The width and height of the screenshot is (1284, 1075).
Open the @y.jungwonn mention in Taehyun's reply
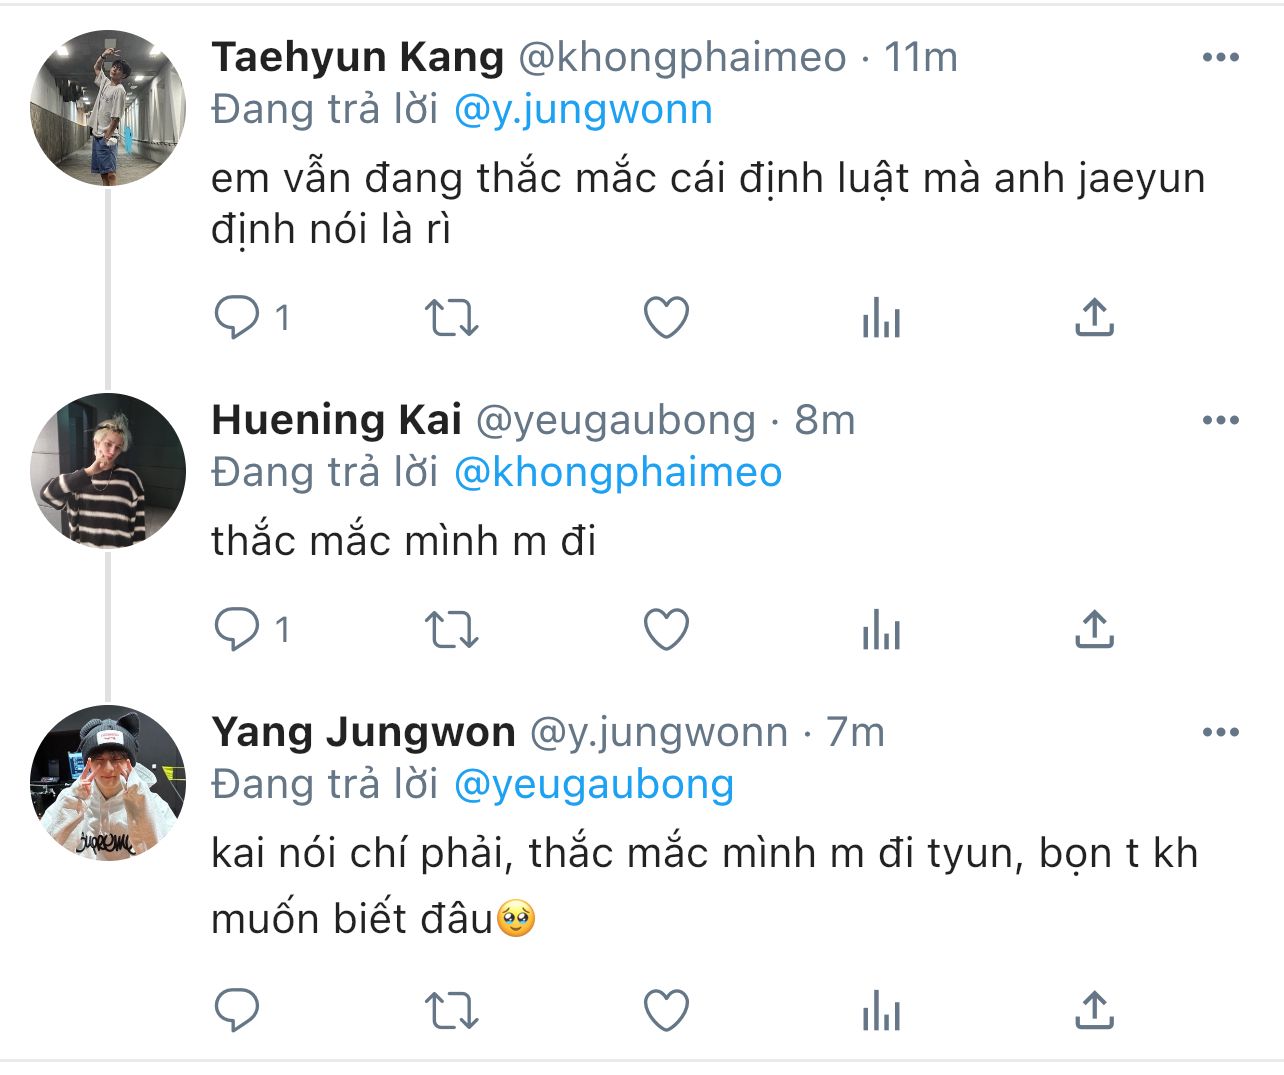(583, 109)
